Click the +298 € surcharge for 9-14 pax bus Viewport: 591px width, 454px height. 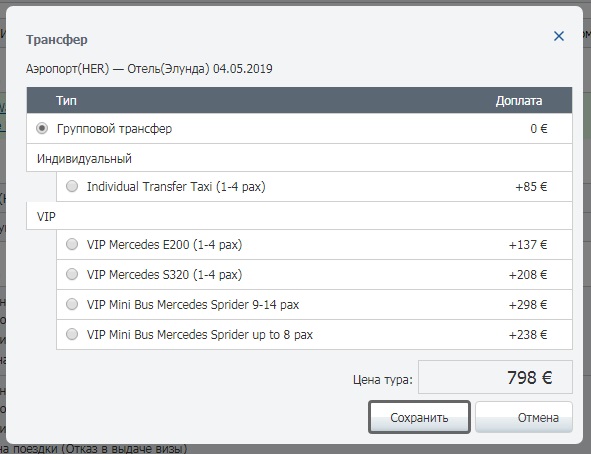528,304
